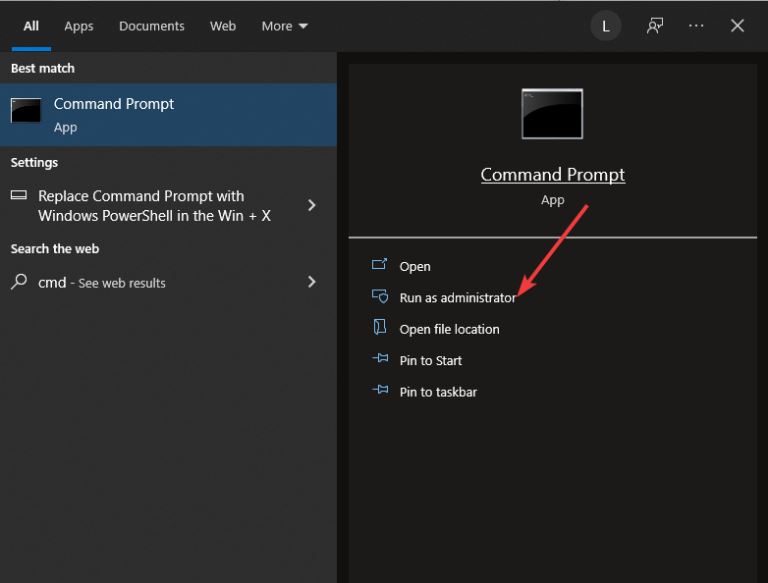Screen dimensions: 768x583
Task: Click the Pin to Start pin icon
Action: coord(380,359)
